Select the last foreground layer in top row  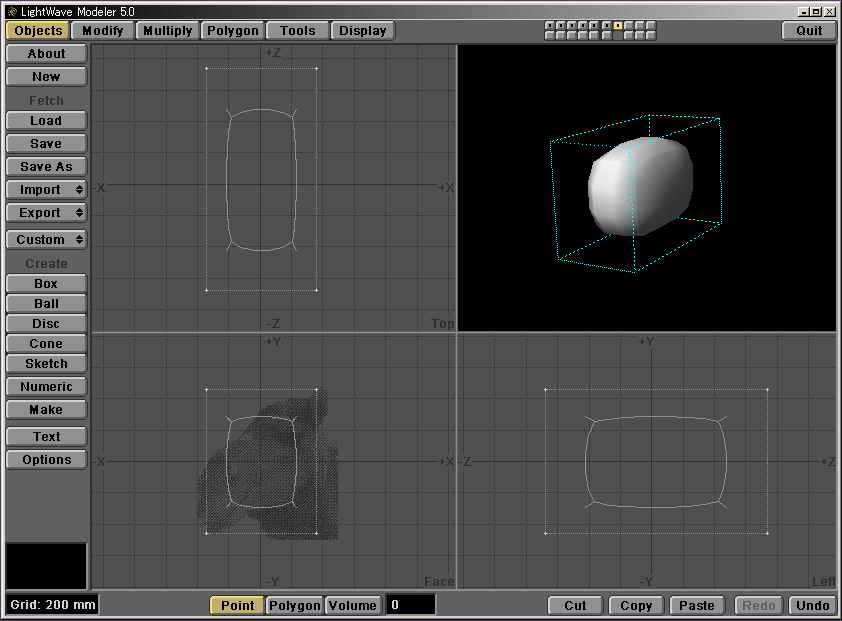pos(652,25)
